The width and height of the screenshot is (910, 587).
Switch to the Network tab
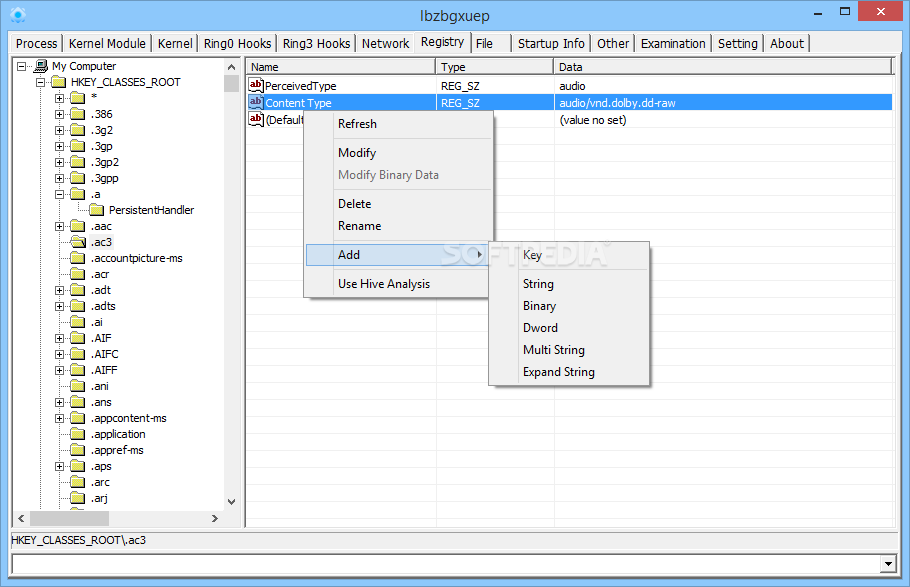click(x=385, y=44)
